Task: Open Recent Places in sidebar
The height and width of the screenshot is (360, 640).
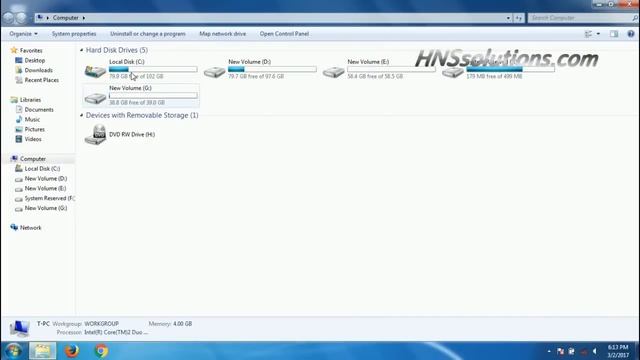Action: 41,80
